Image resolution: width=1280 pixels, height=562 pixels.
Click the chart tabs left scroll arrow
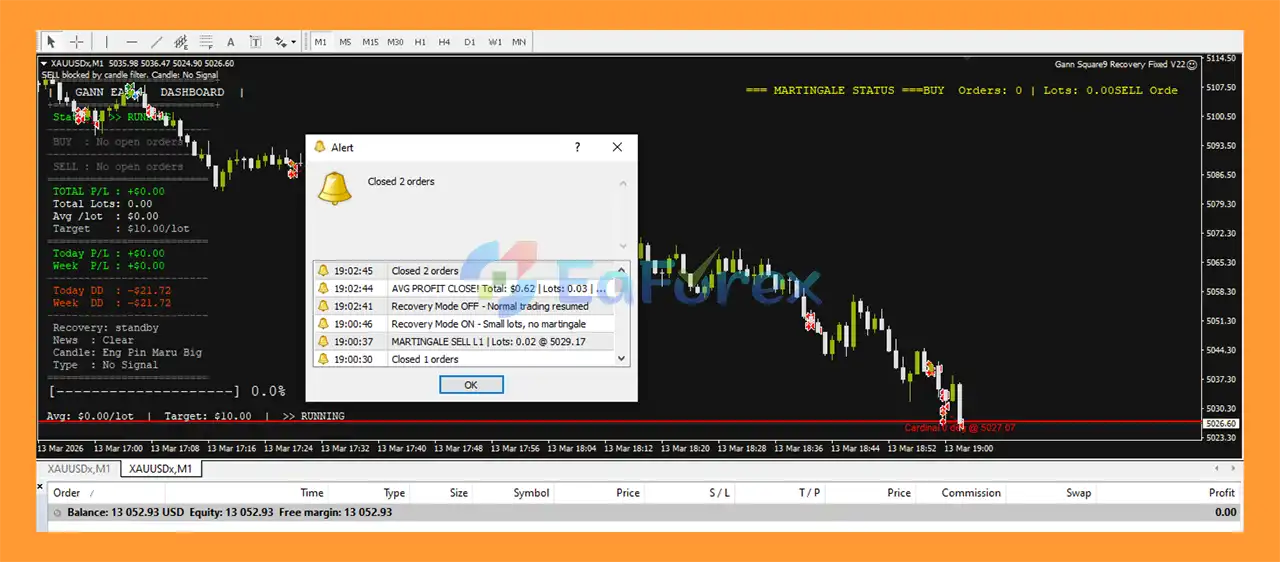pos(1217,468)
